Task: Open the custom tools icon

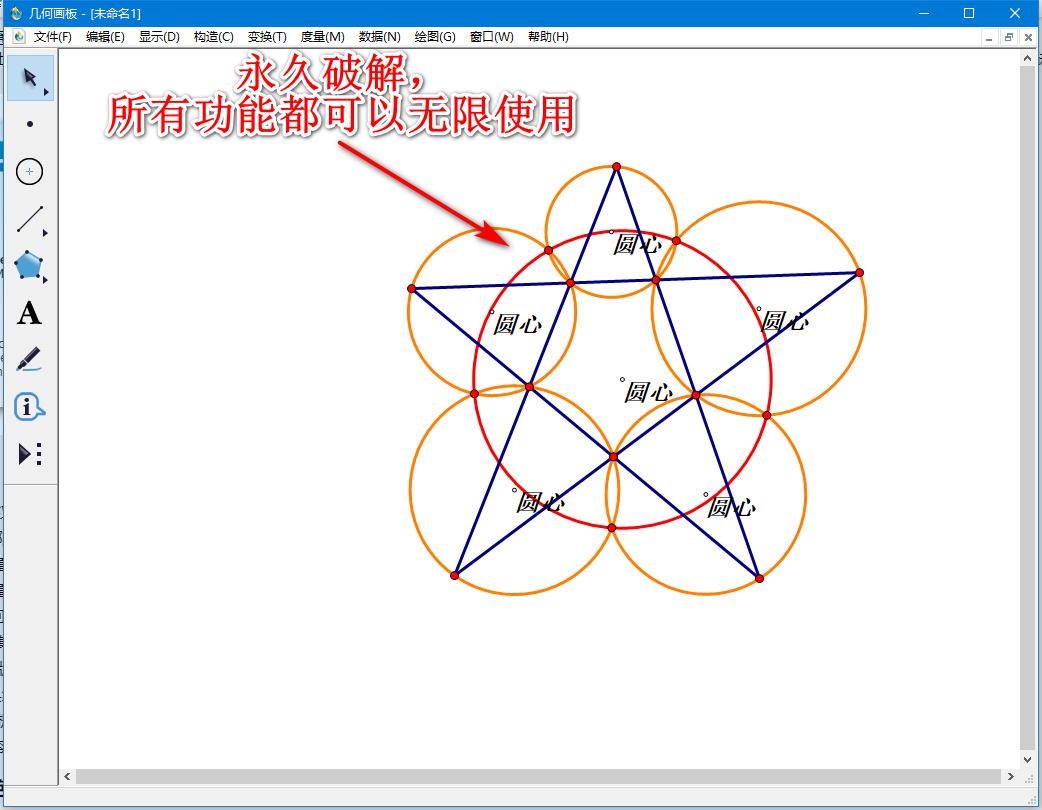Action: coord(29,453)
